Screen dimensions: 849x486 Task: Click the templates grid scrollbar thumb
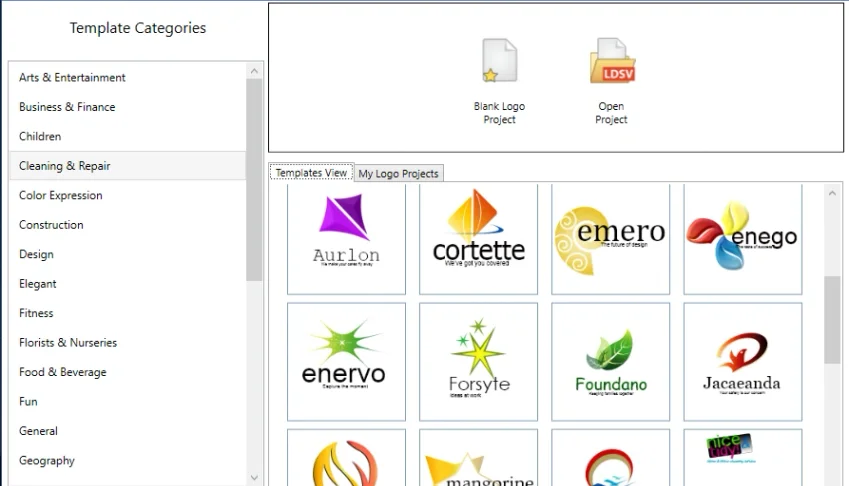tap(832, 320)
